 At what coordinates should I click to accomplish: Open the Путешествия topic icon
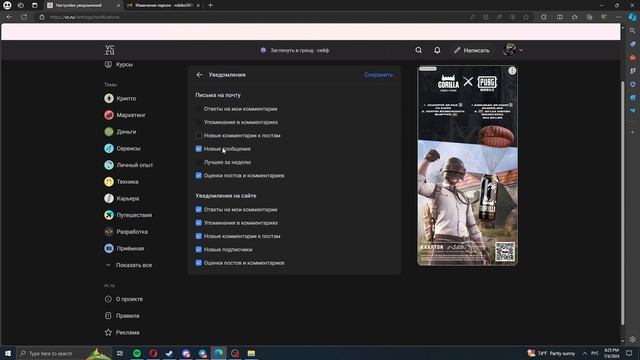point(109,215)
